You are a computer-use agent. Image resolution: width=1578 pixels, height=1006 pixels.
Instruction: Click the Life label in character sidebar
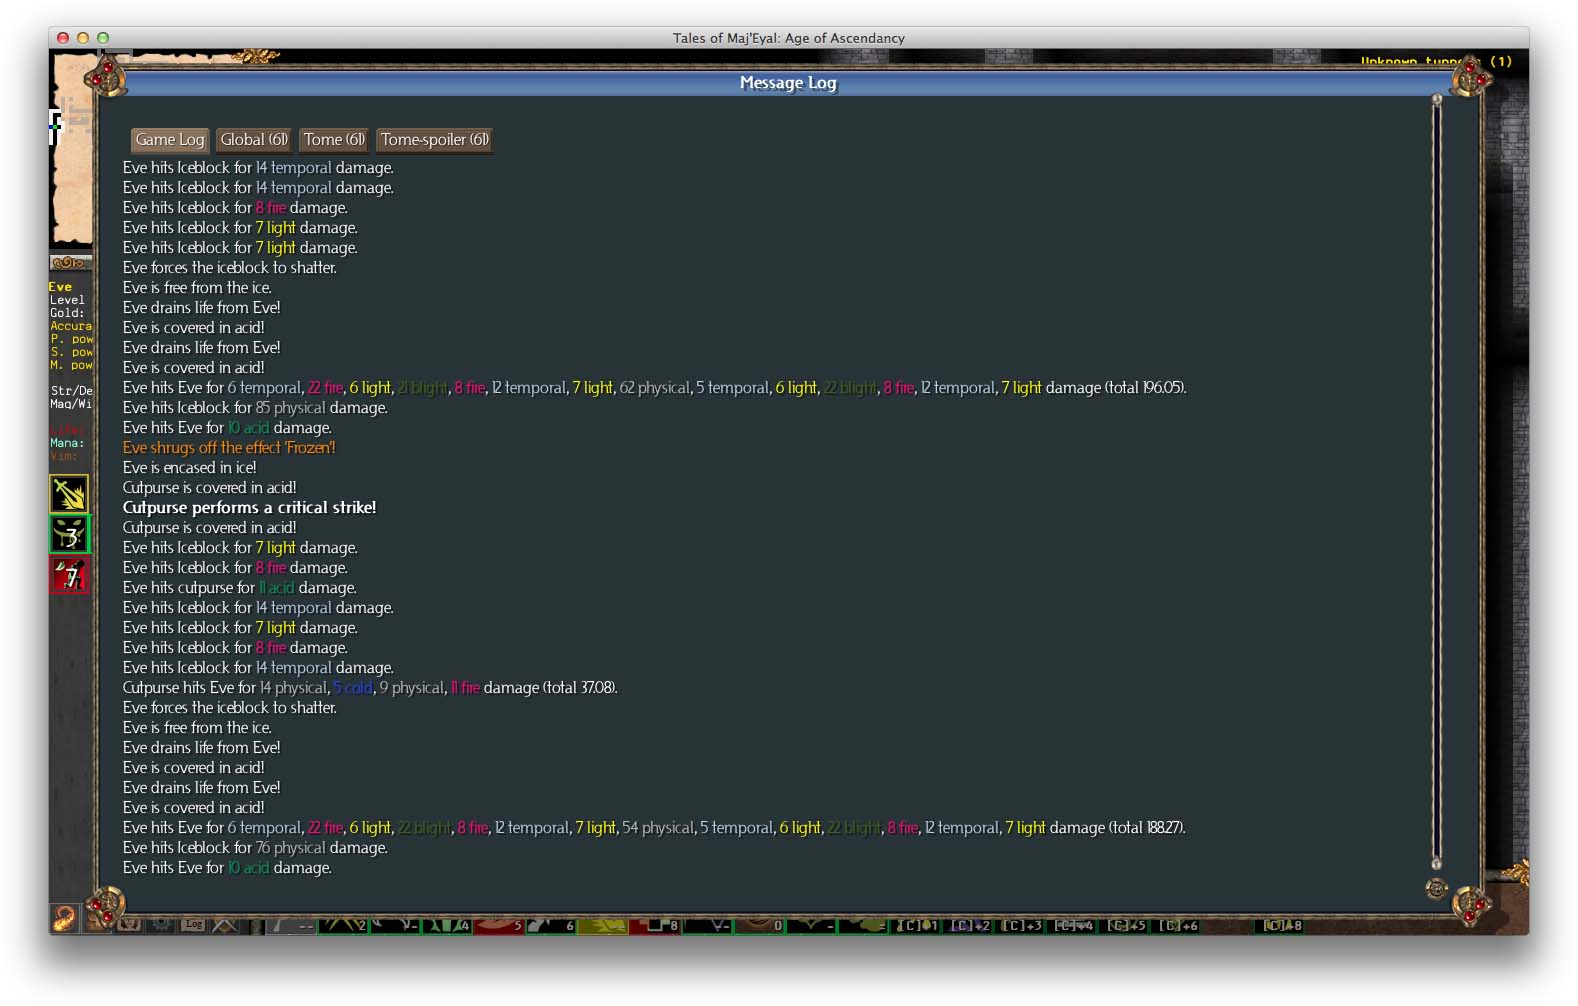(x=67, y=430)
